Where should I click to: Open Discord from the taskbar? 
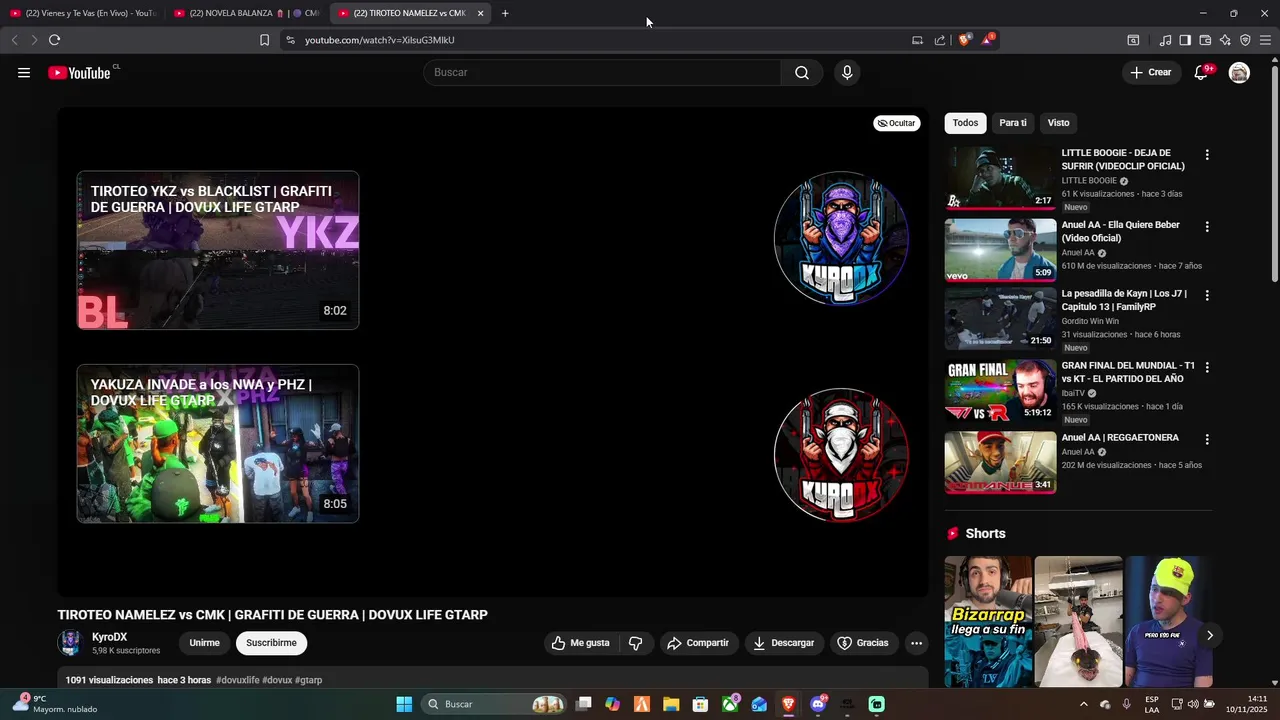pyautogui.click(x=818, y=704)
